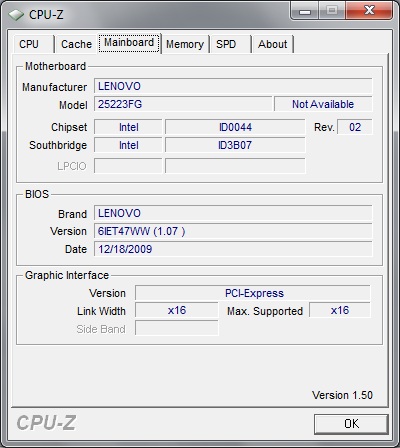Switch to the SPD tab
This screenshot has width=400, height=448.
coord(230,44)
